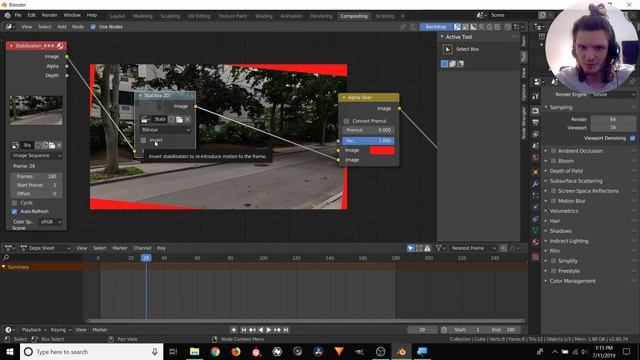Open the Render Engine dropdown
Screen dimensions: 640x360
click(613, 94)
